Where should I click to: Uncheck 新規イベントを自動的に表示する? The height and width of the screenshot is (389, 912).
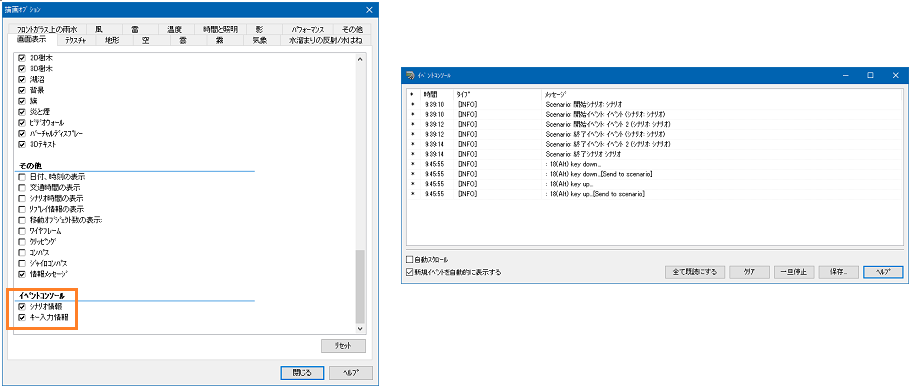(x=409, y=272)
